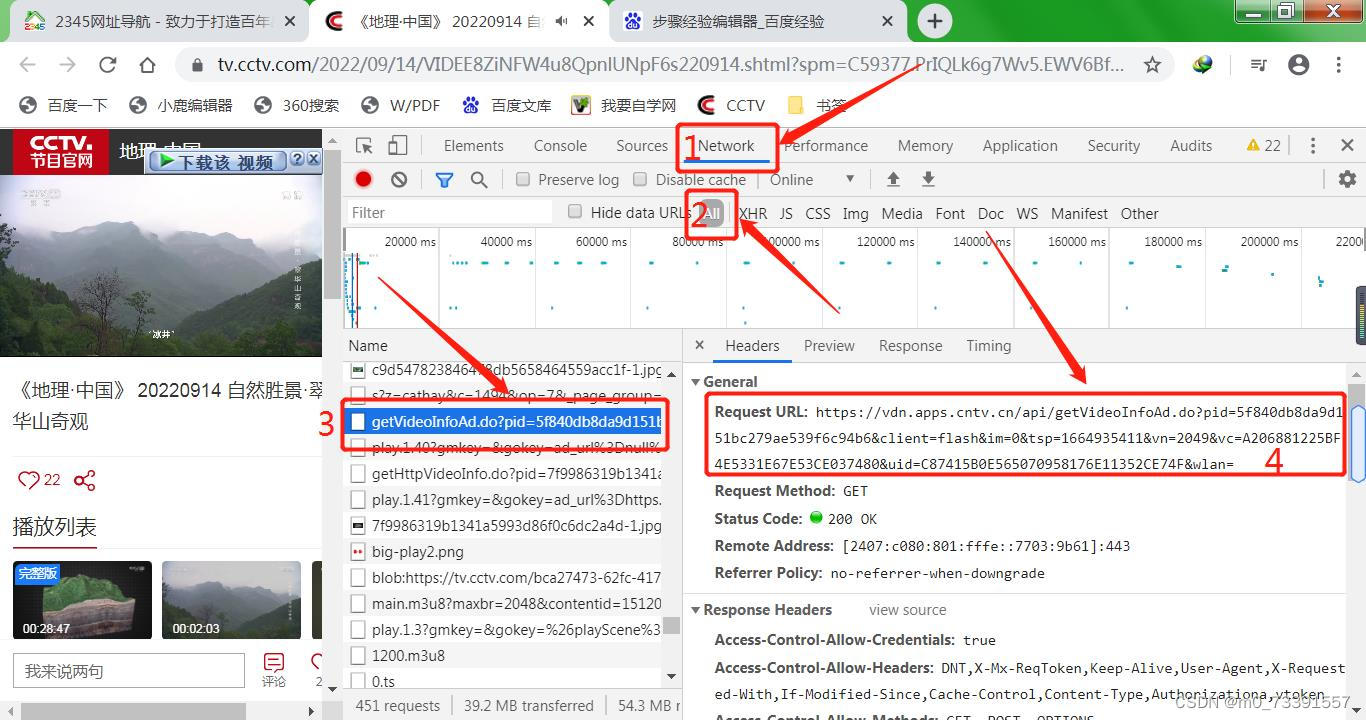Screen dimensions: 1366x720
Task: Open the Timing tab of request
Action: point(988,346)
